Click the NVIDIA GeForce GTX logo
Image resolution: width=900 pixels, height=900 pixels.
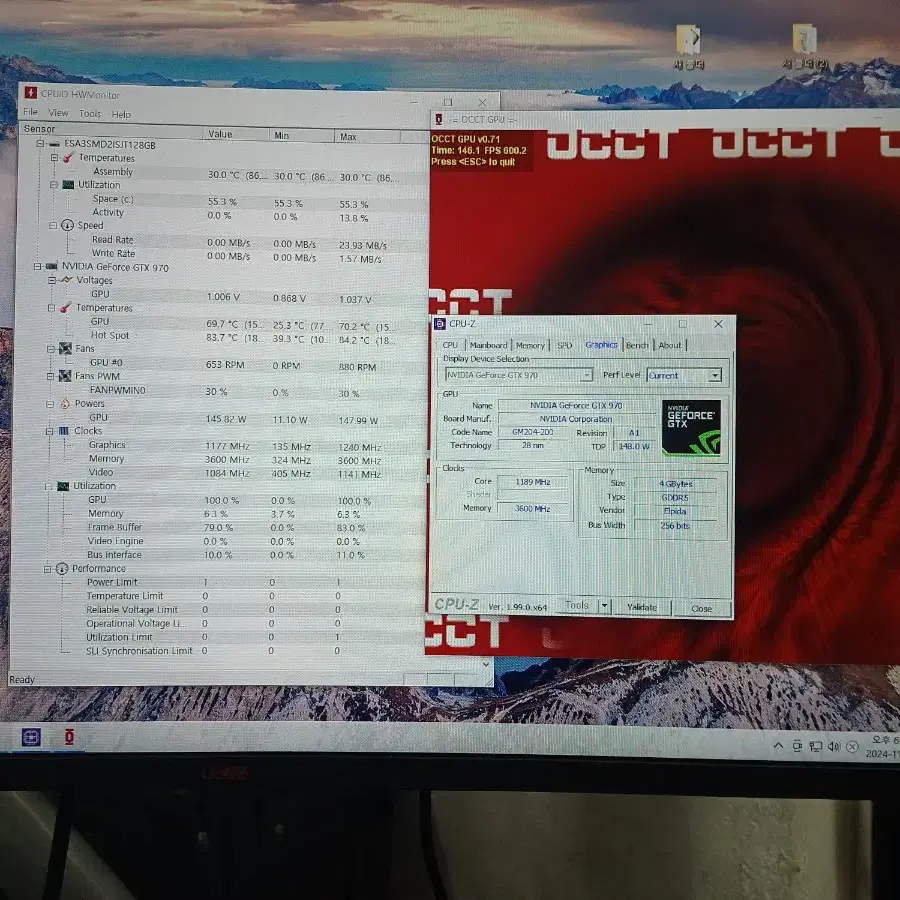click(x=691, y=428)
